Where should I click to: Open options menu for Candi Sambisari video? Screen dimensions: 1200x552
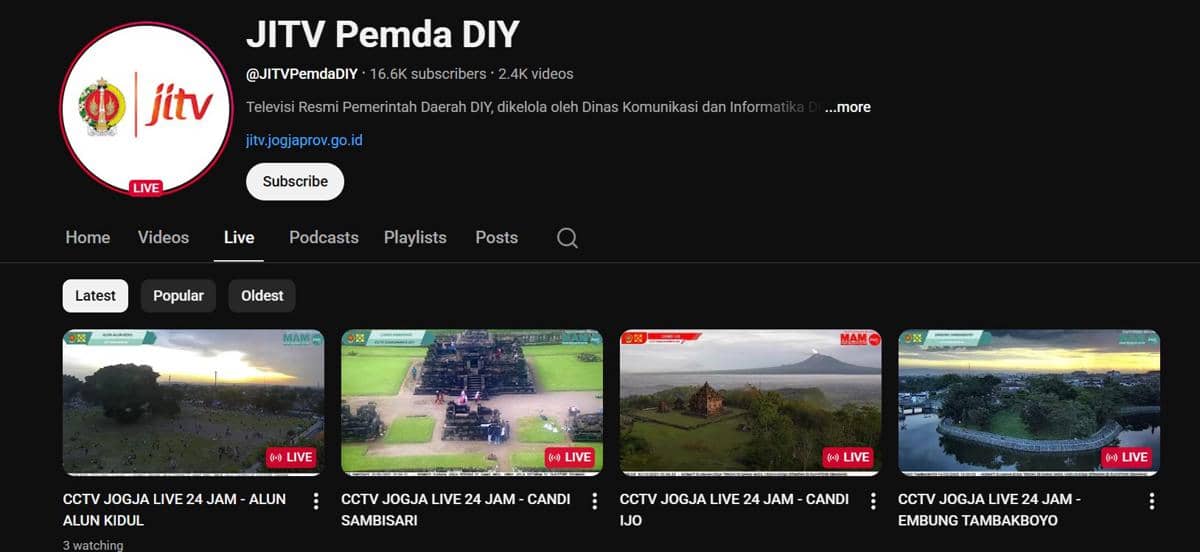[x=594, y=501]
